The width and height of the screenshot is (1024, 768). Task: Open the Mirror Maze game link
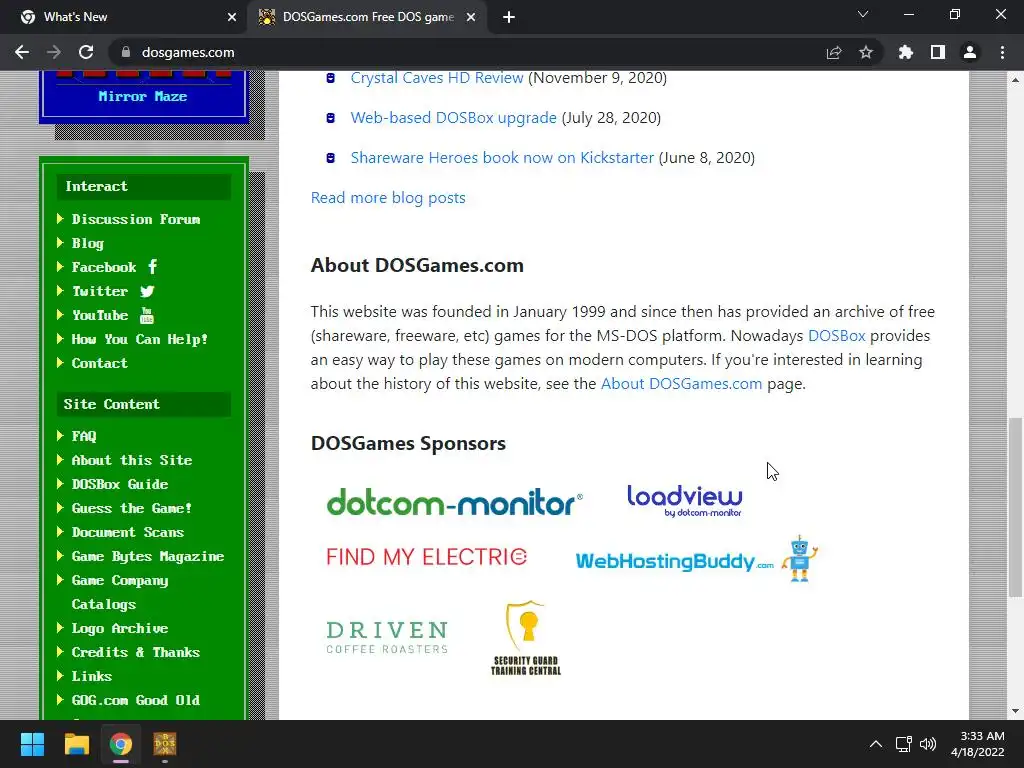[x=142, y=97]
